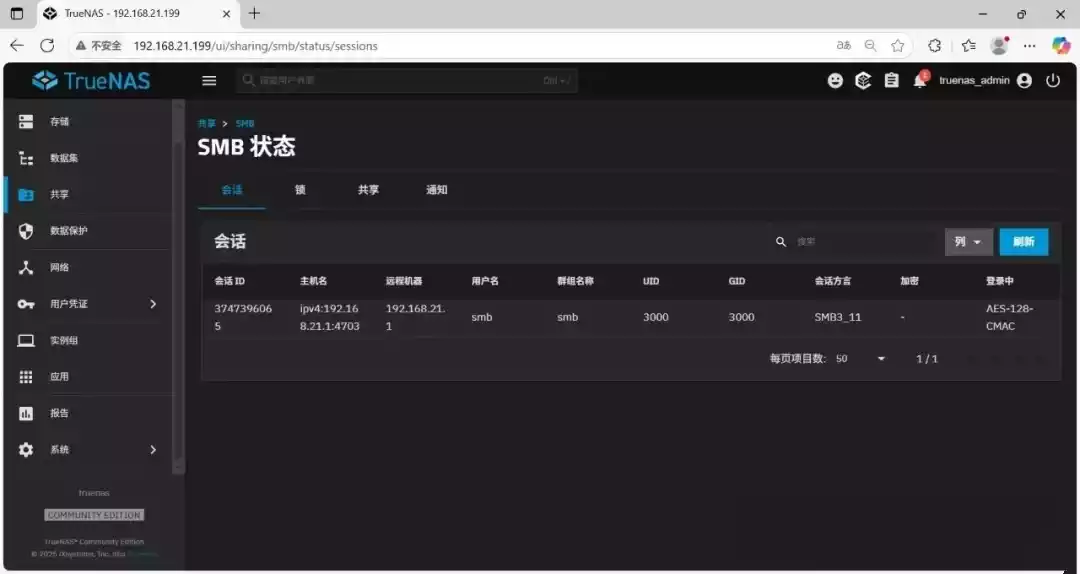Click the 刷新 refresh button
This screenshot has height=574, width=1080.
[x=1024, y=242]
